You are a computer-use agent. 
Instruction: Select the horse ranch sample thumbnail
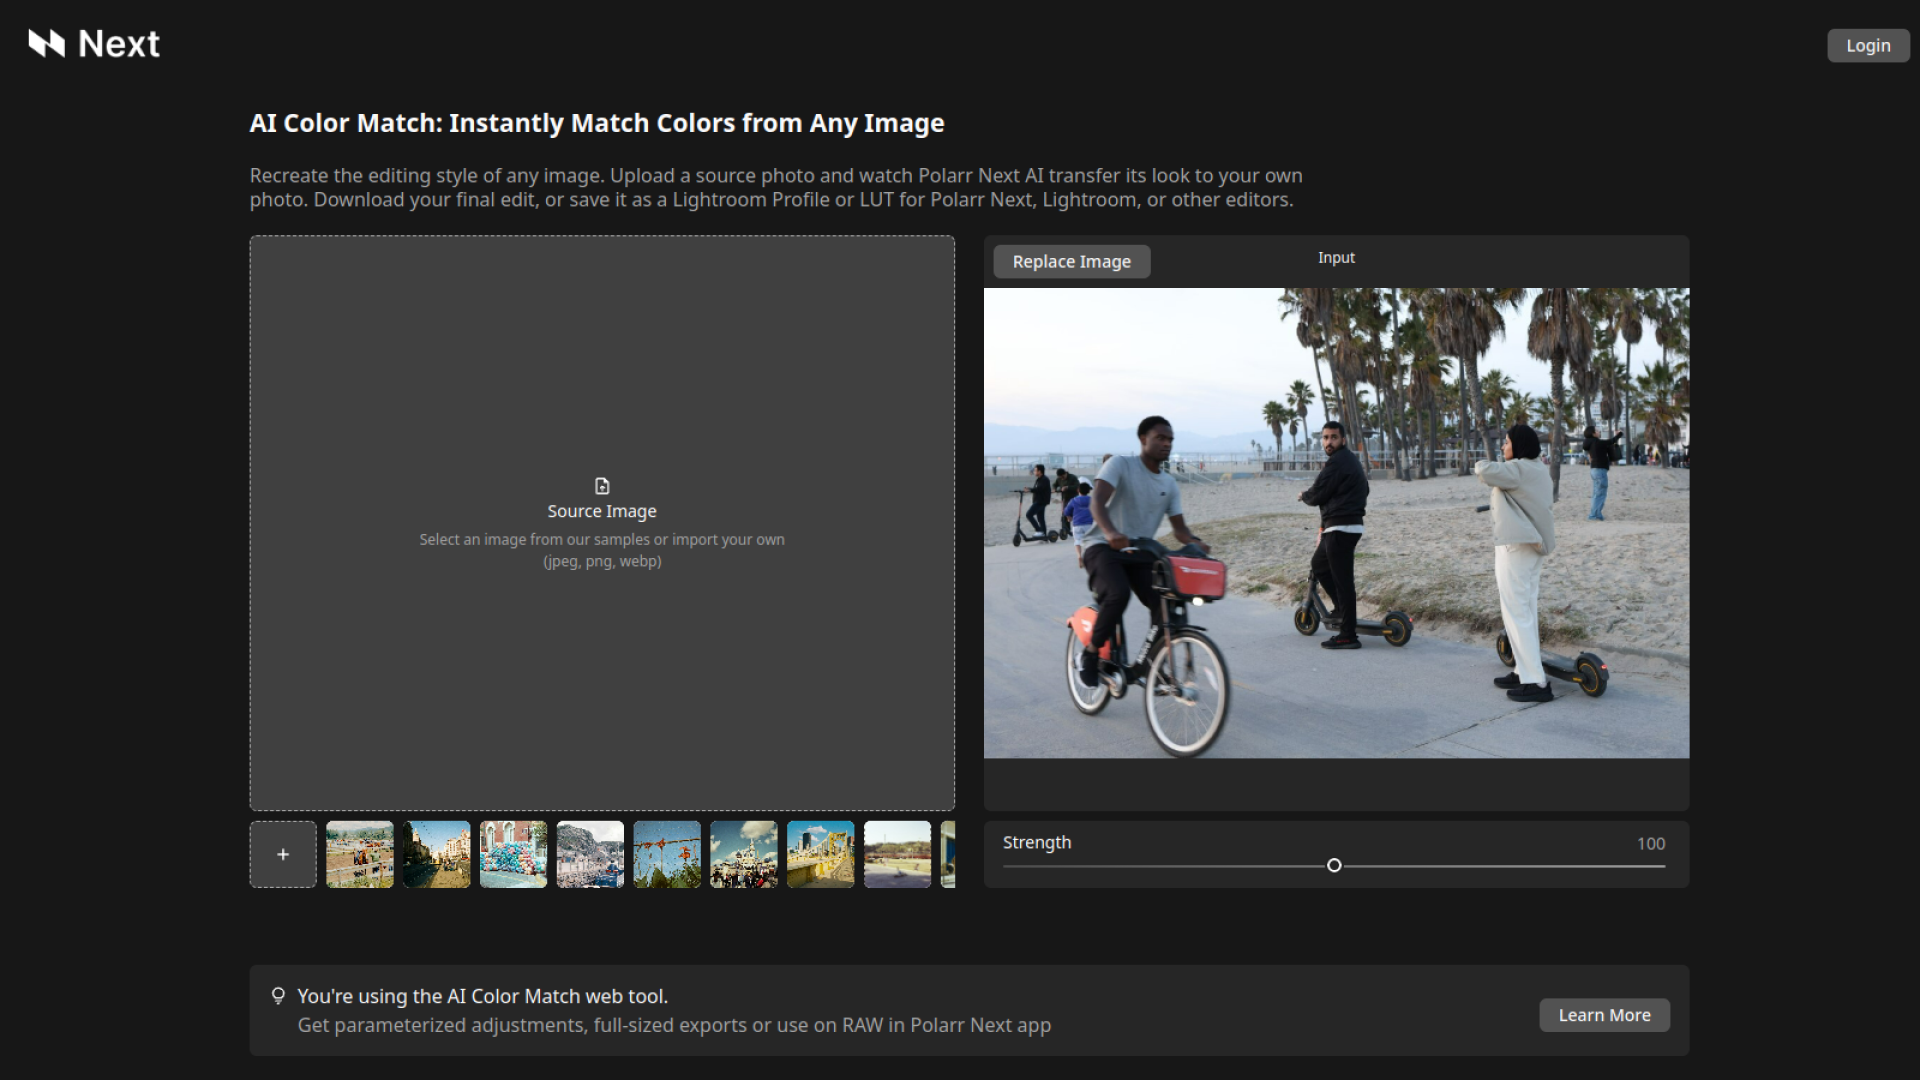(360, 854)
